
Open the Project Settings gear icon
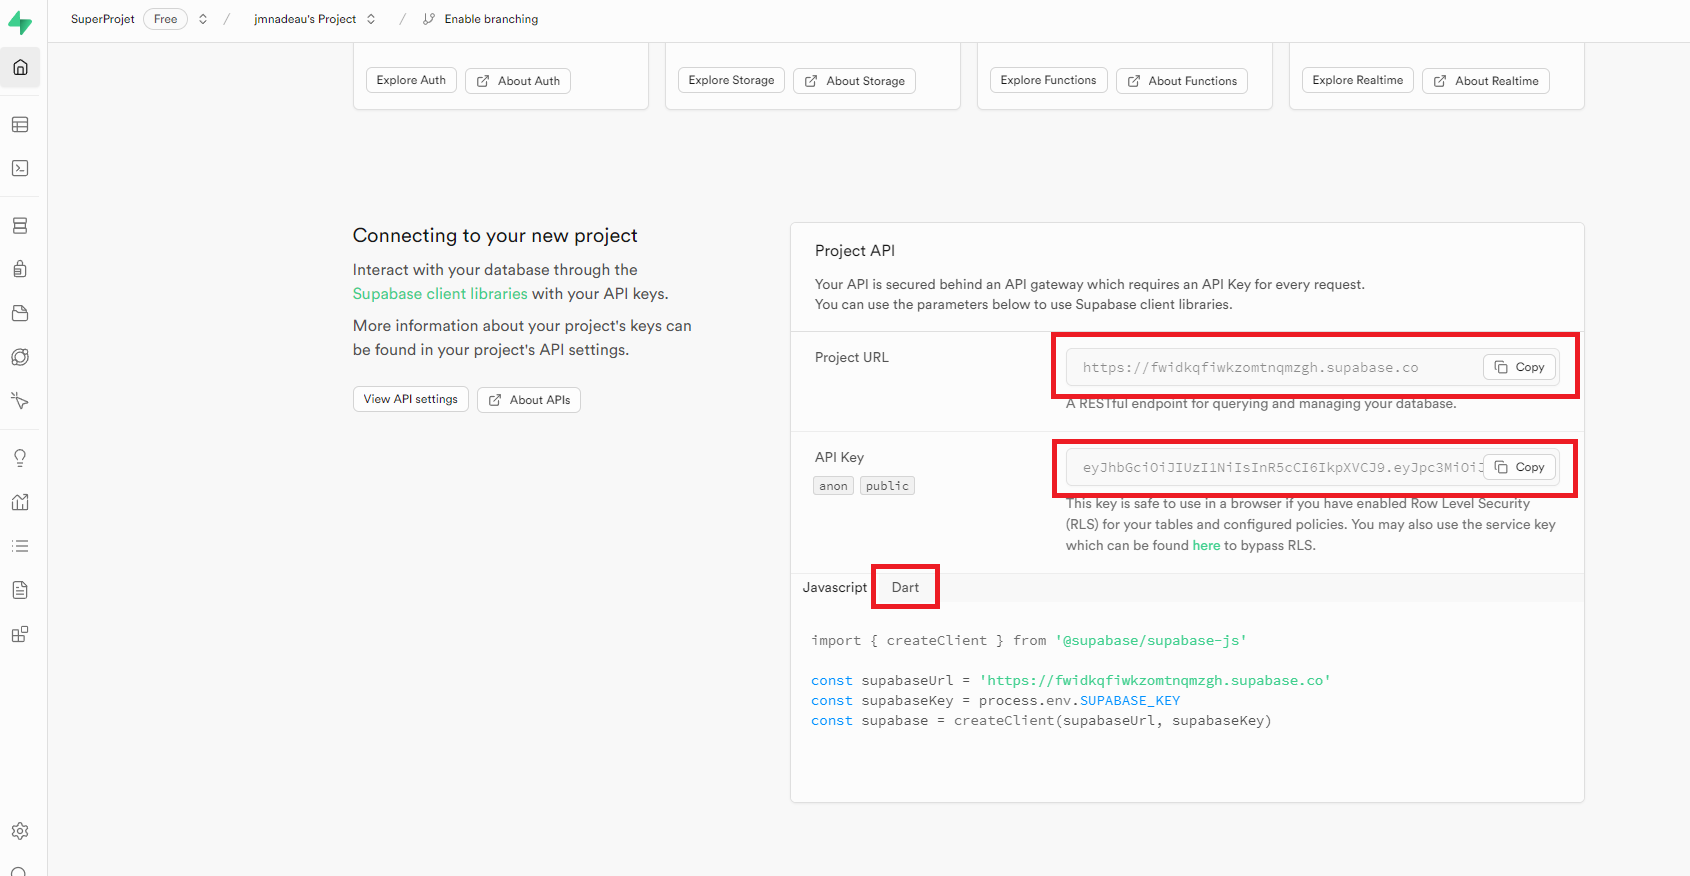coord(20,831)
